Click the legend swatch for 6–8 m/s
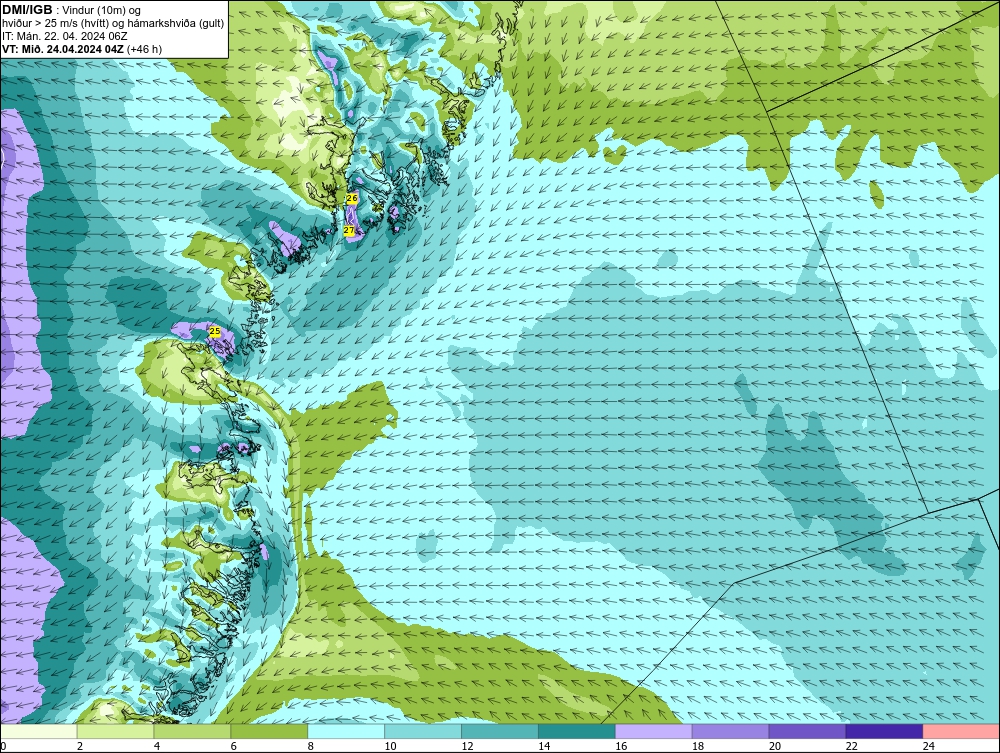 click(269, 731)
